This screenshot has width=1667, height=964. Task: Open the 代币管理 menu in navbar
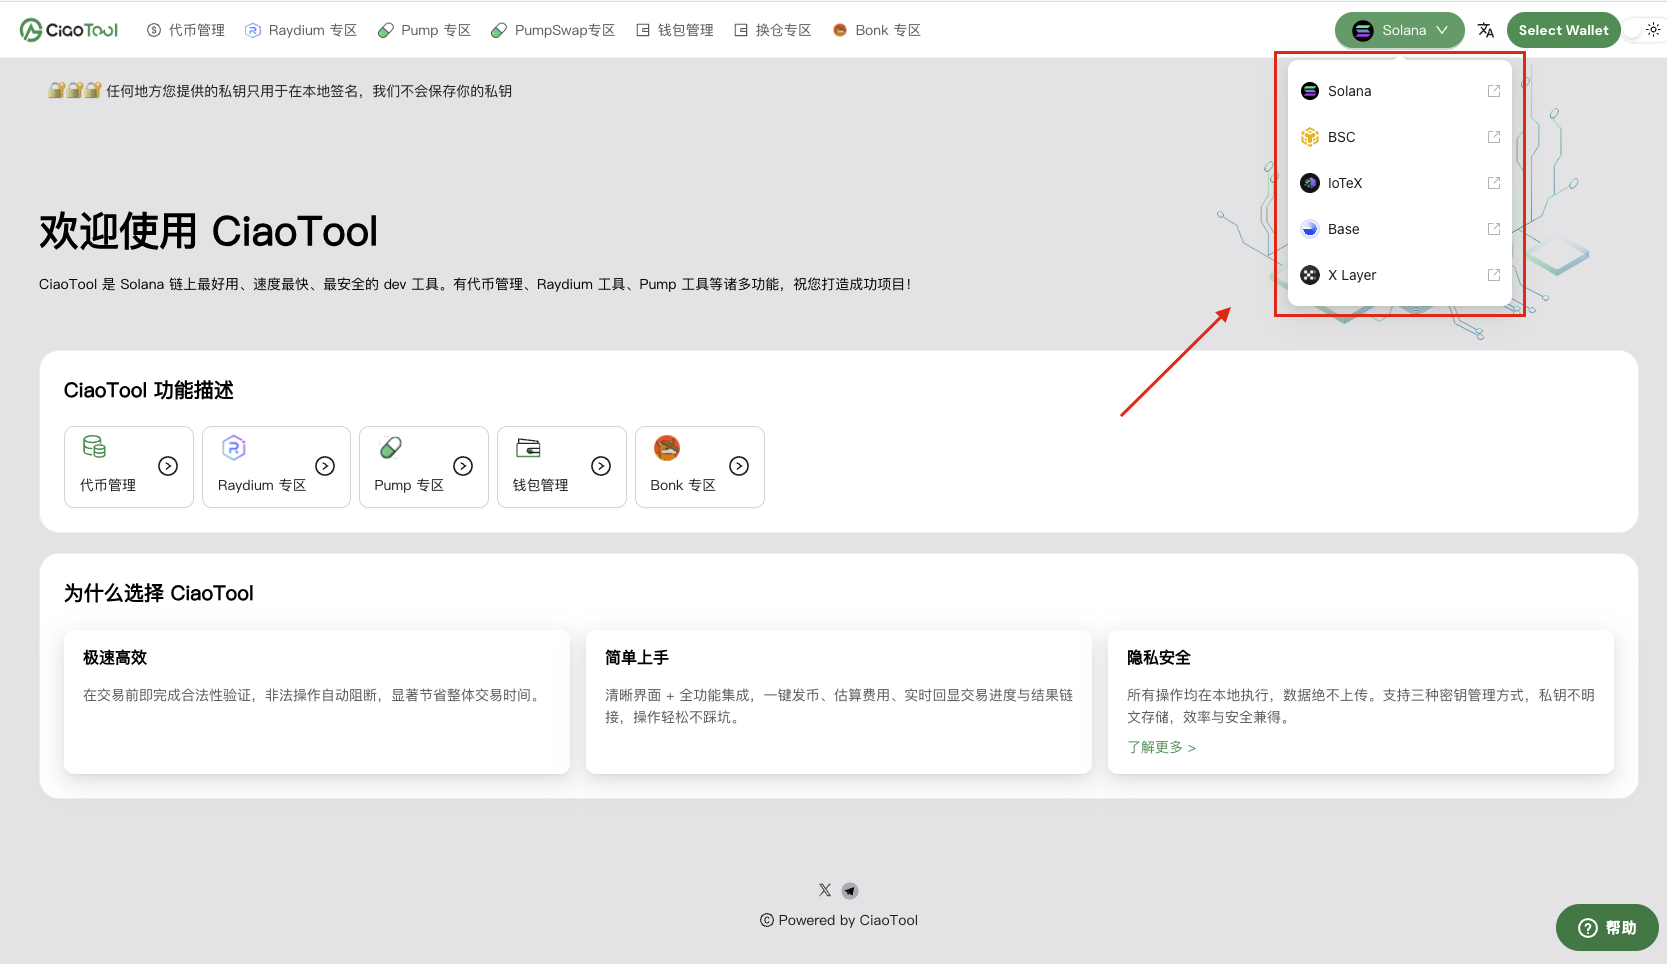[186, 30]
